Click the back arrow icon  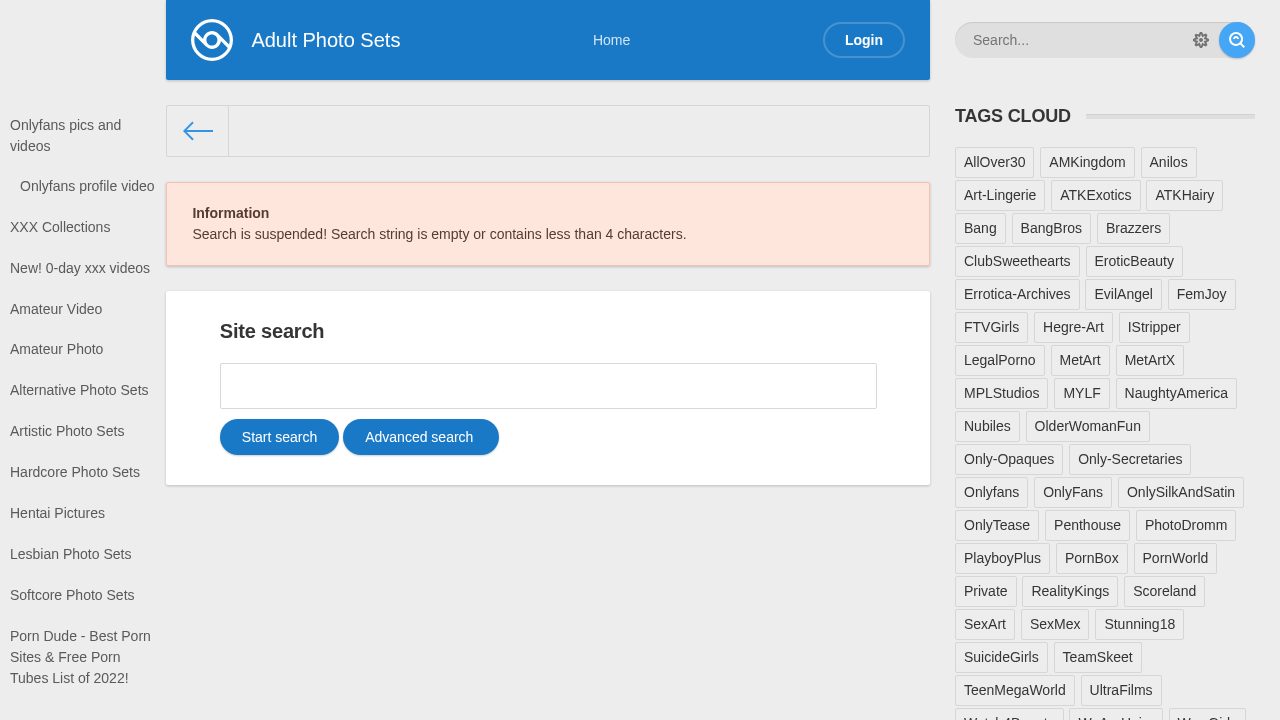tap(198, 131)
